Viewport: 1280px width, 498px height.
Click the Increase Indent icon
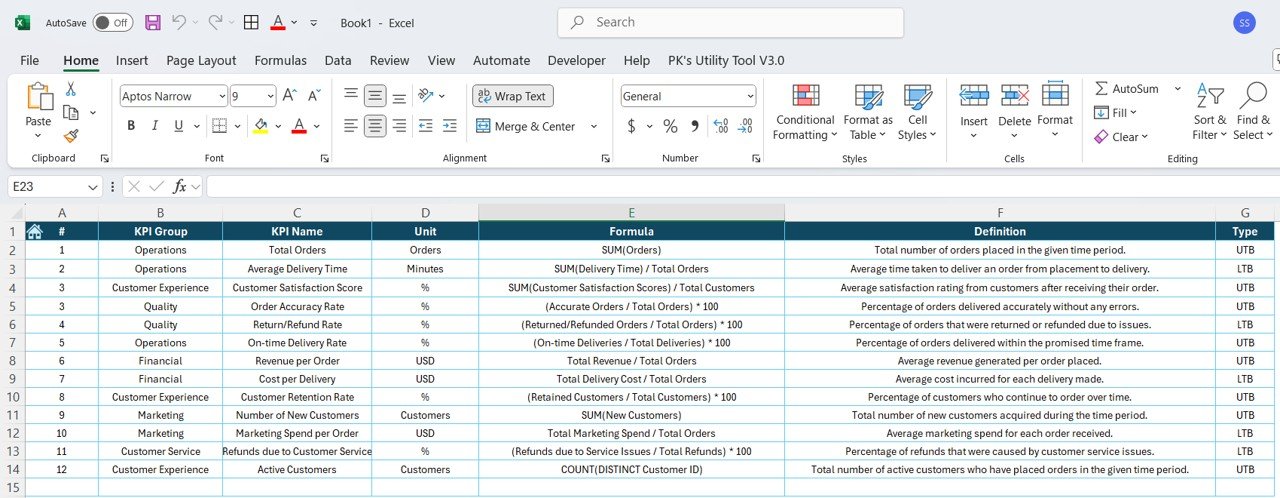[x=450, y=126]
